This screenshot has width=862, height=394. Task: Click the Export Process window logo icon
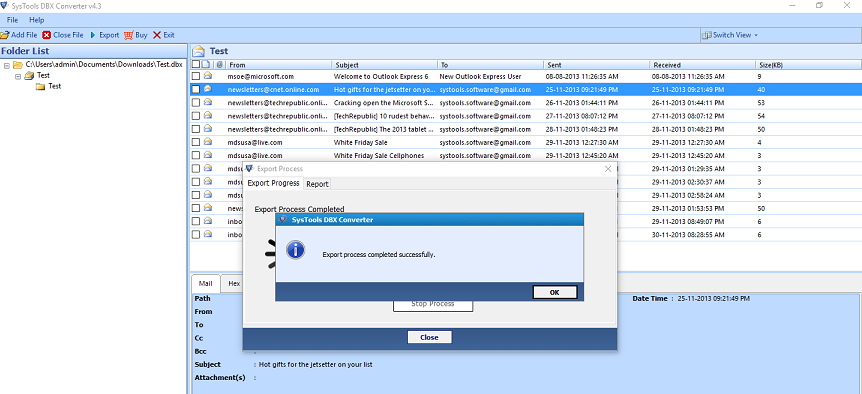click(x=249, y=169)
